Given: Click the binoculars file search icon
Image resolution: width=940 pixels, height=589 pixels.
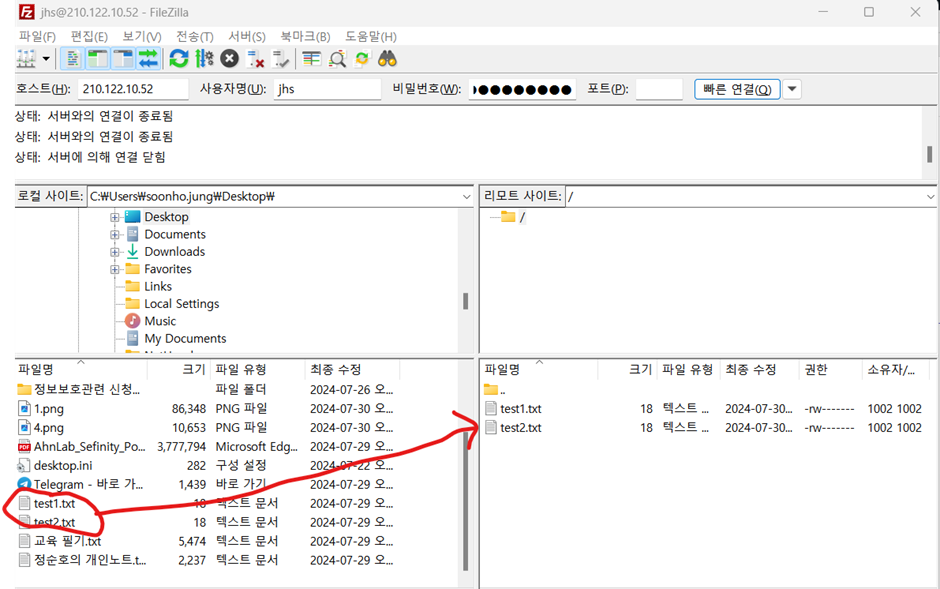Looking at the screenshot, I should point(388,59).
